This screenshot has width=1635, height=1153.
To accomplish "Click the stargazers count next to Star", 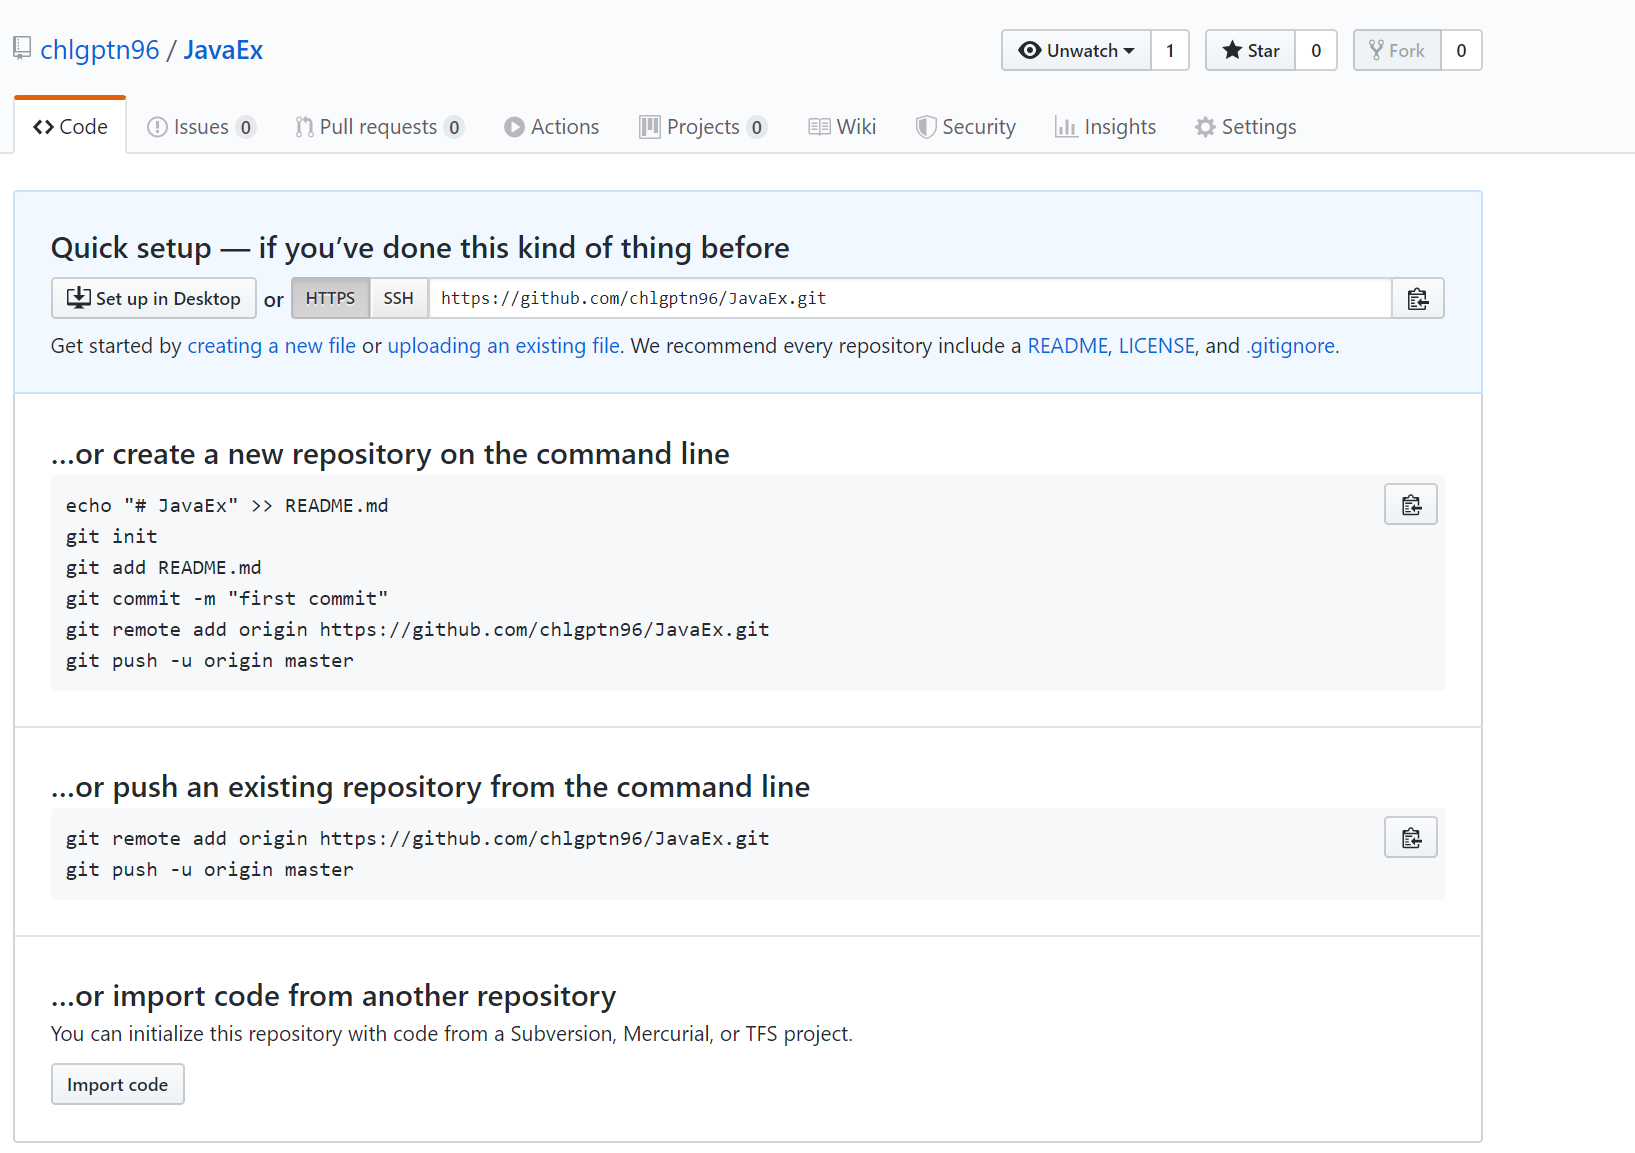I will tap(1316, 50).
